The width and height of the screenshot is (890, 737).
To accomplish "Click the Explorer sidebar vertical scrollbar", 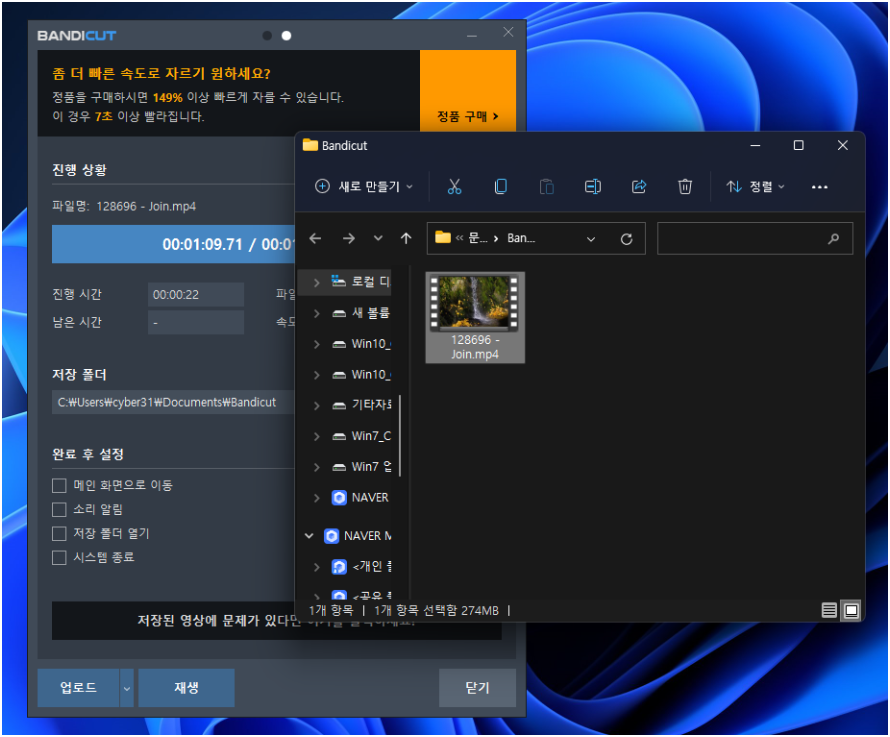I will point(400,436).
